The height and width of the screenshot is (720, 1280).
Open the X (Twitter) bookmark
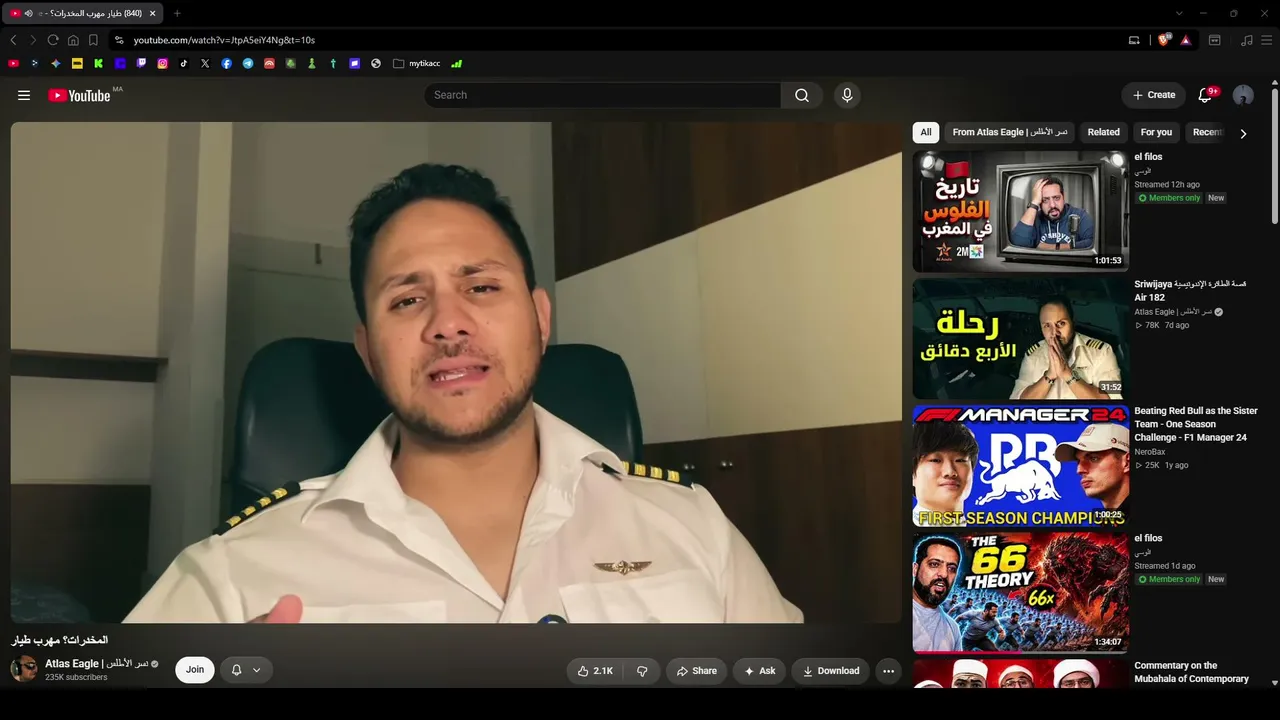tap(205, 63)
